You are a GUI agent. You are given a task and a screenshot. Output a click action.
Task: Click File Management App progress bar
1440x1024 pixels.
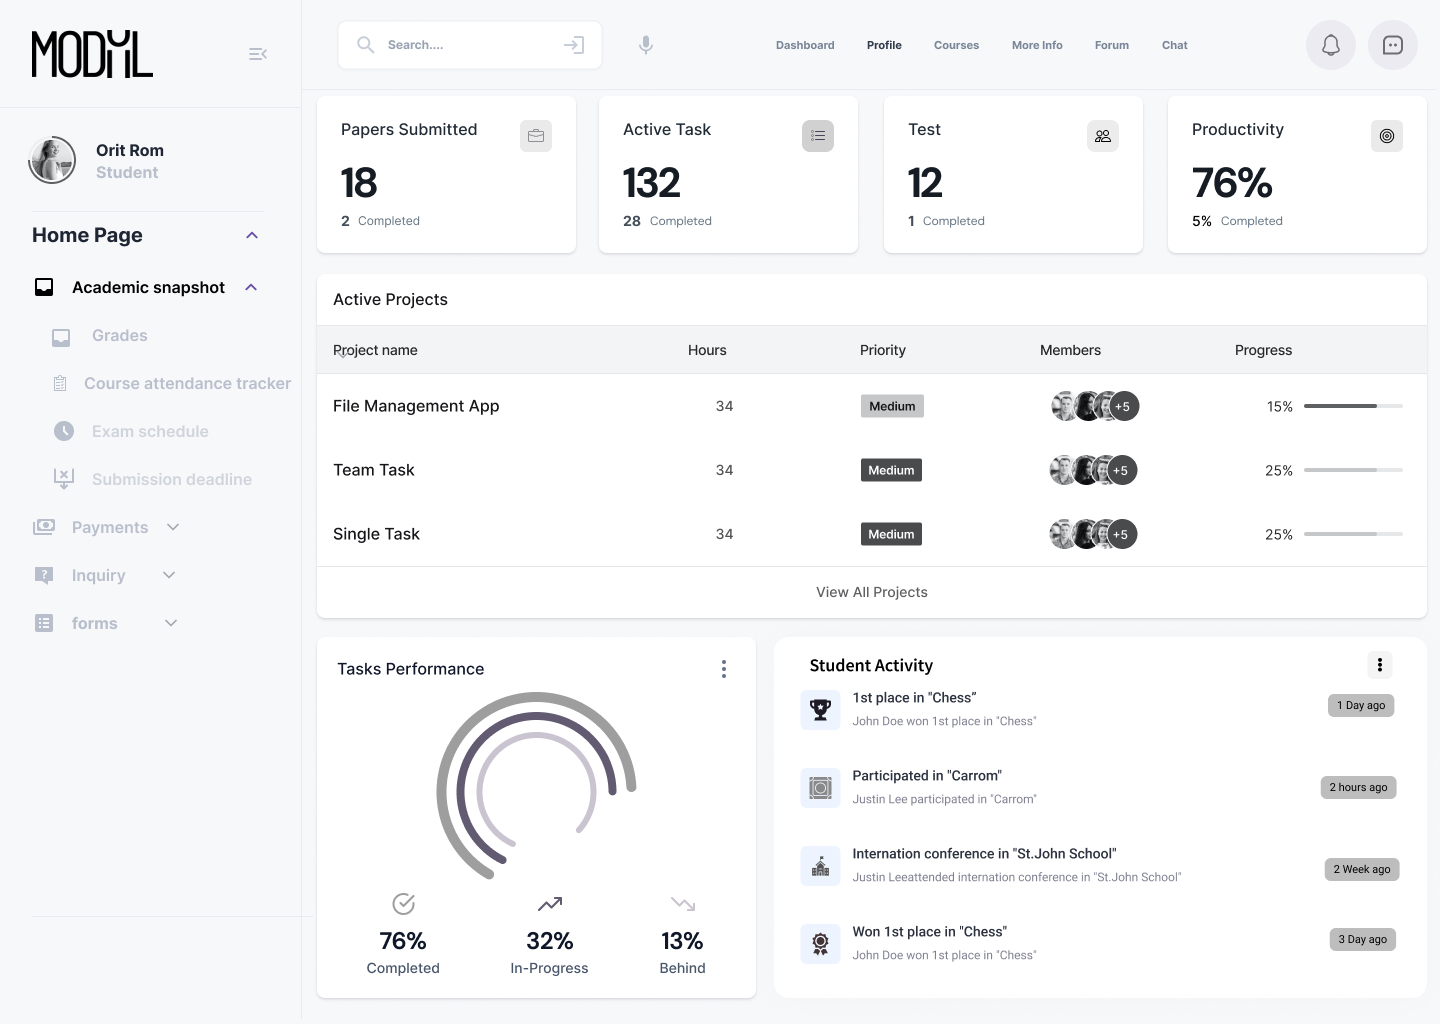(x=1352, y=406)
